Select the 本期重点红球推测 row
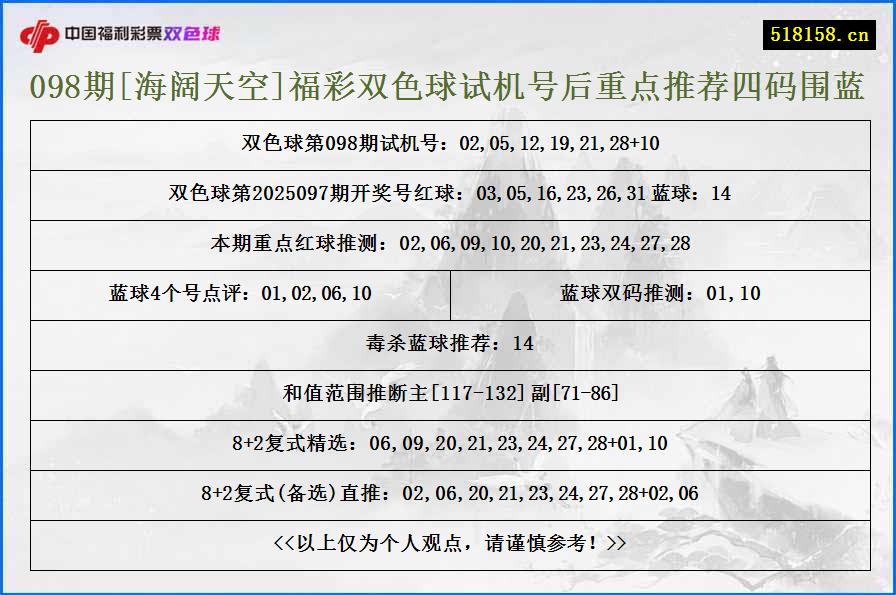The height and width of the screenshot is (595, 896). coord(448,244)
